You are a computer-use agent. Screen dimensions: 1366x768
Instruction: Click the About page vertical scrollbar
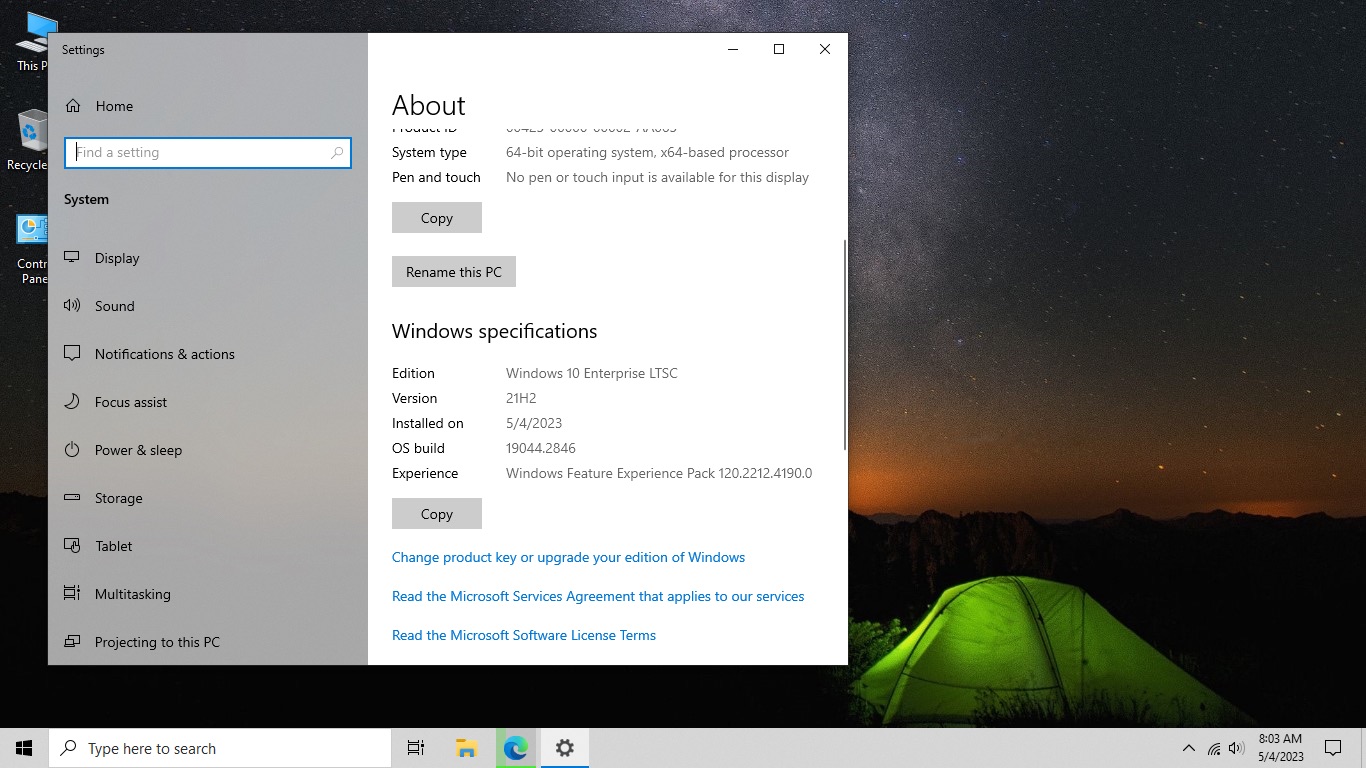coord(845,345)
